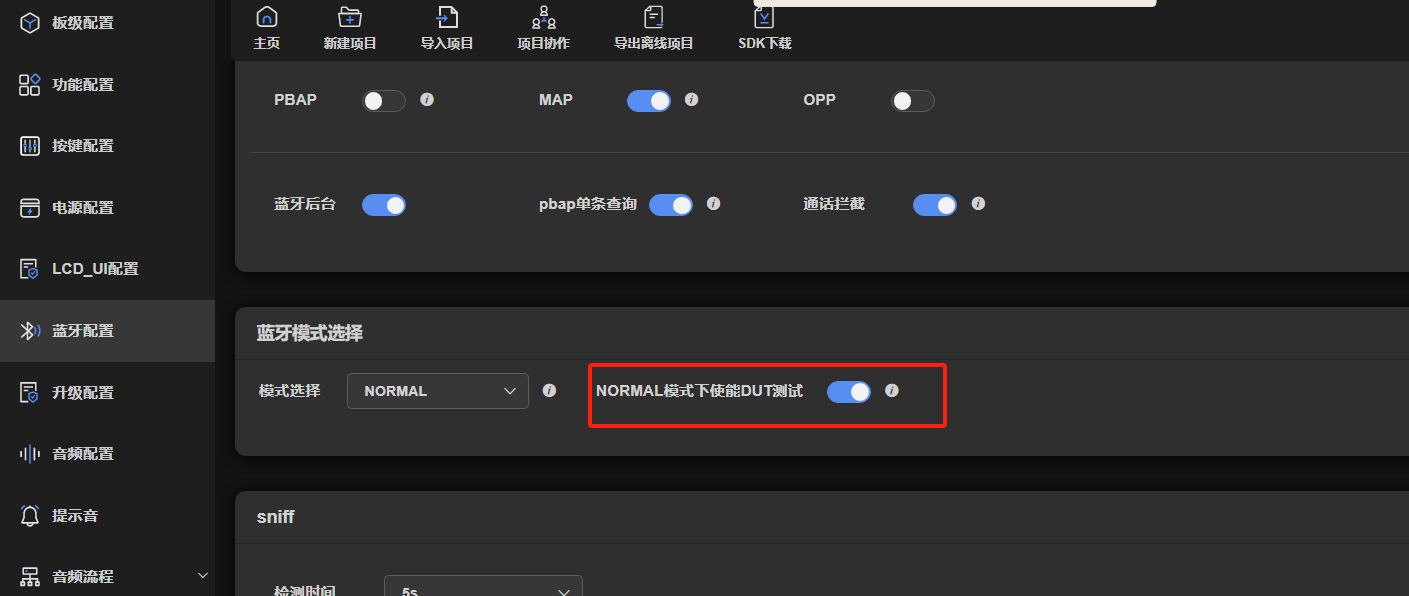Click the OPP label text

pos(820,100)
